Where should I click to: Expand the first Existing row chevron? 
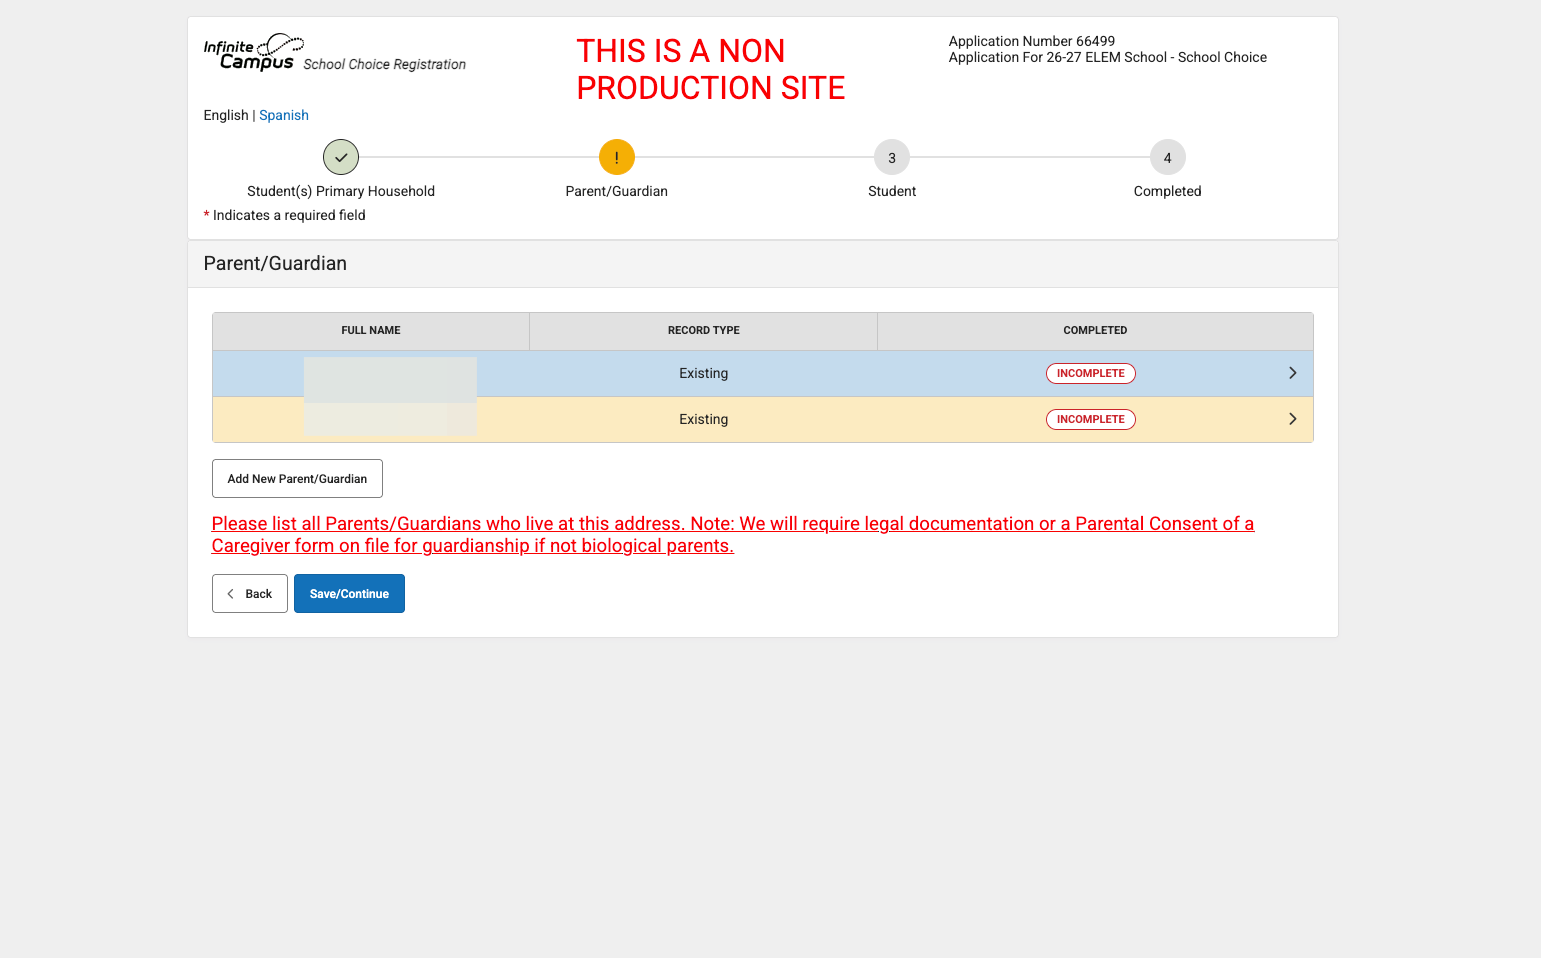pos(1292,373)
